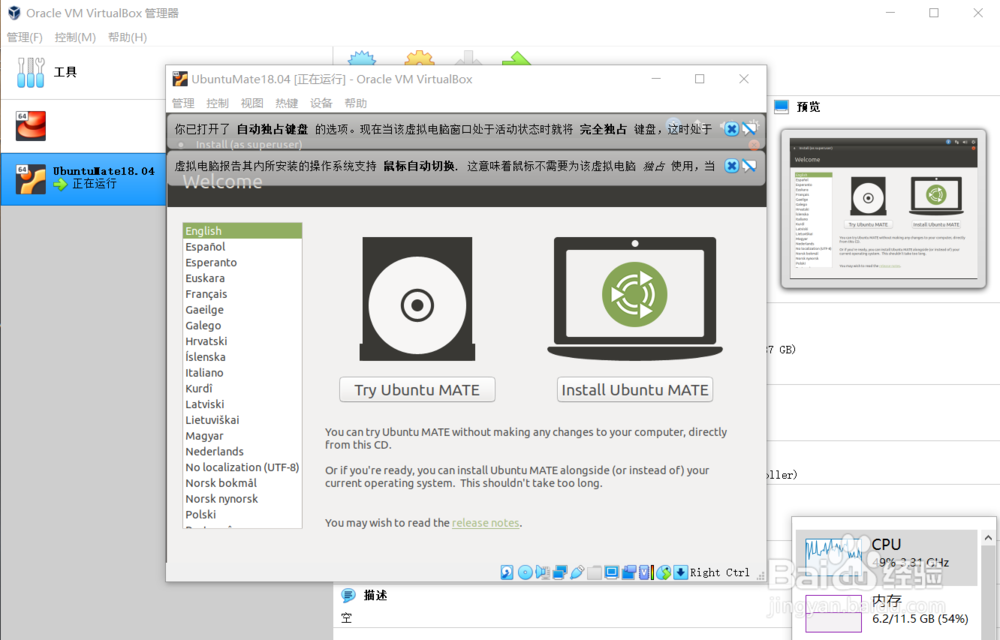Click the CPU usage graph in performance widget
Viewport: 1000px width, 640px height.
833,558
